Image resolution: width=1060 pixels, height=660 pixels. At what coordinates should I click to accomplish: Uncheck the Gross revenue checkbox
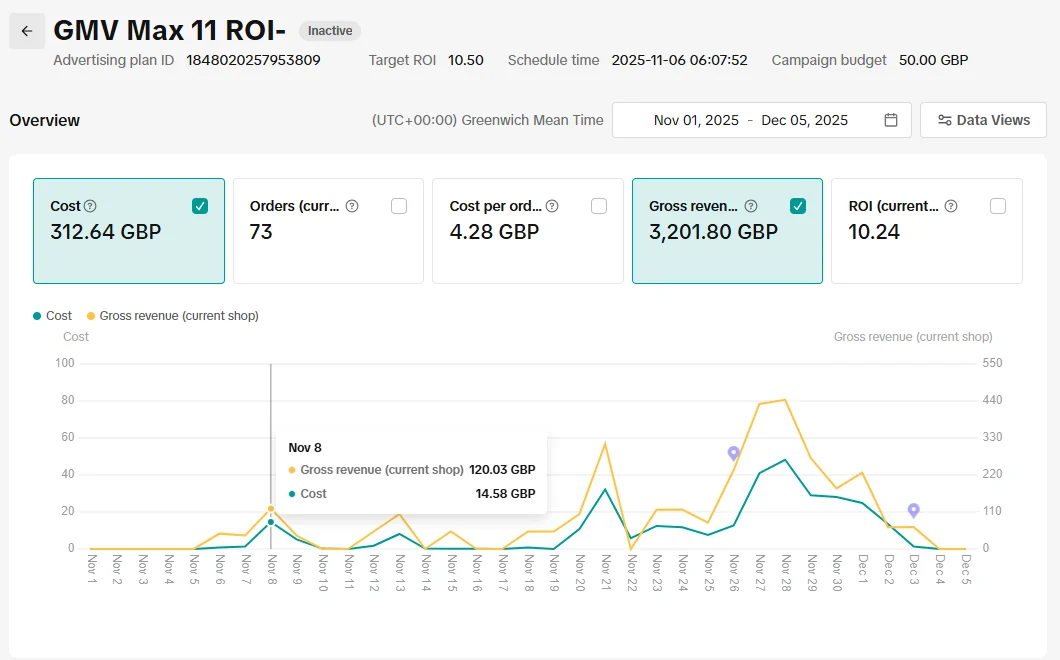(798, 206)
